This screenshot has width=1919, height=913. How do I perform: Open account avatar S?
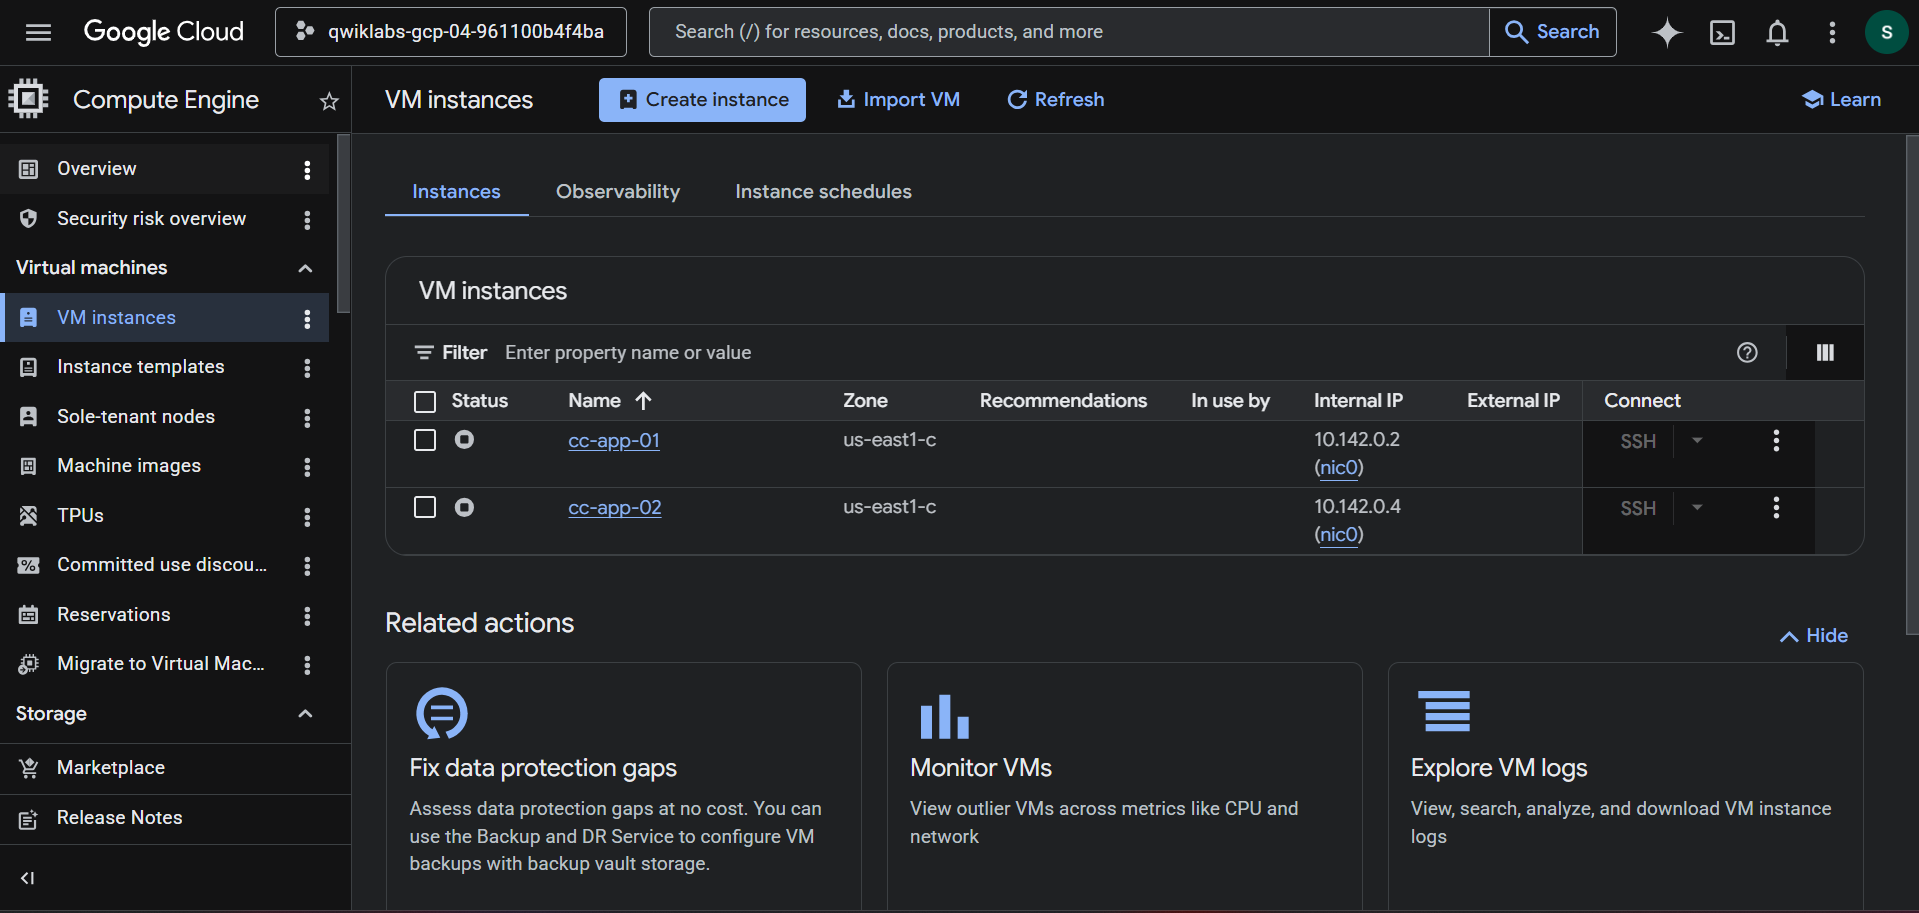(1887, 32)
